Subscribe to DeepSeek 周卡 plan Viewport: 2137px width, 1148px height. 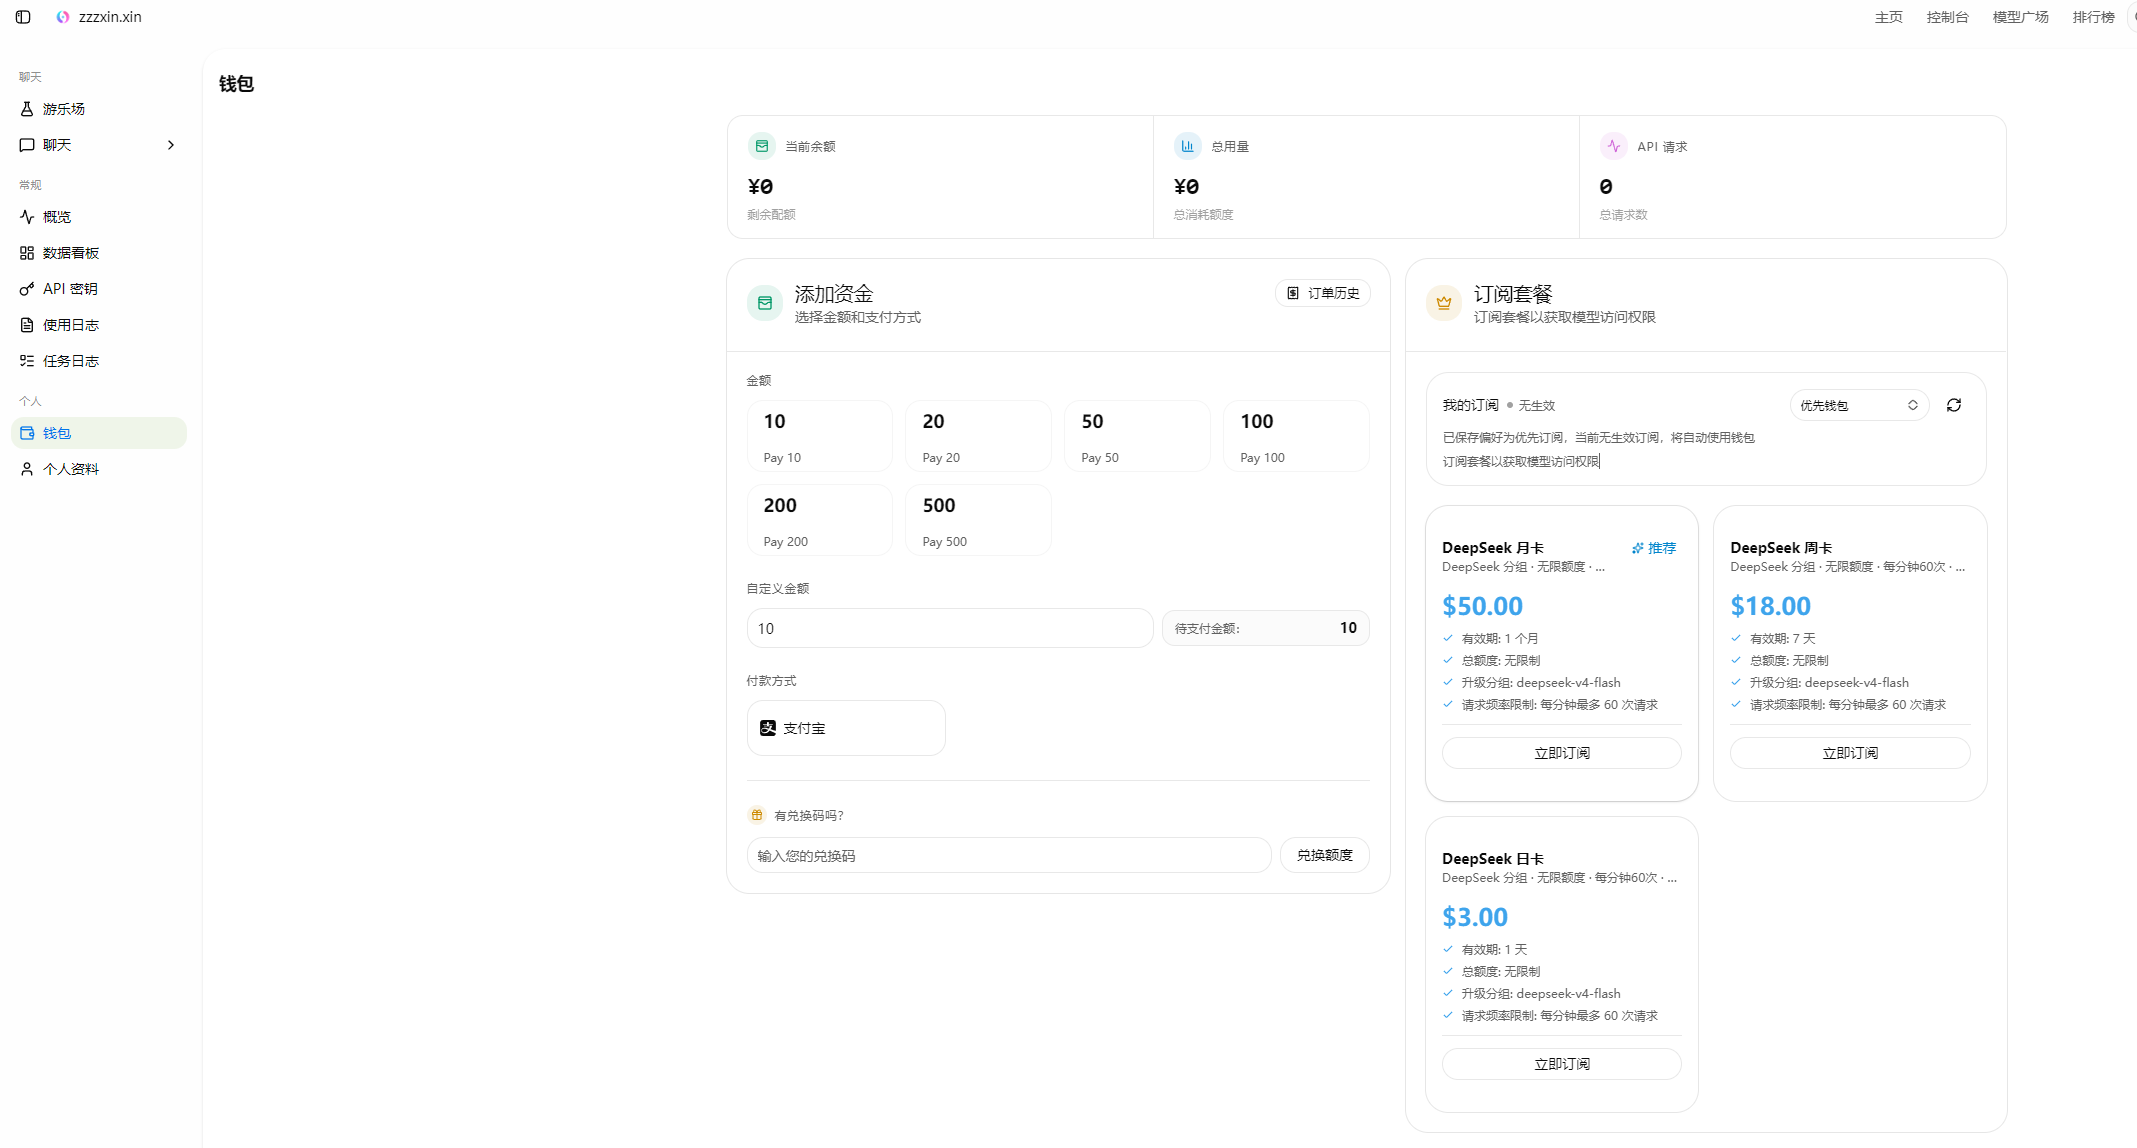point(1850,753)
